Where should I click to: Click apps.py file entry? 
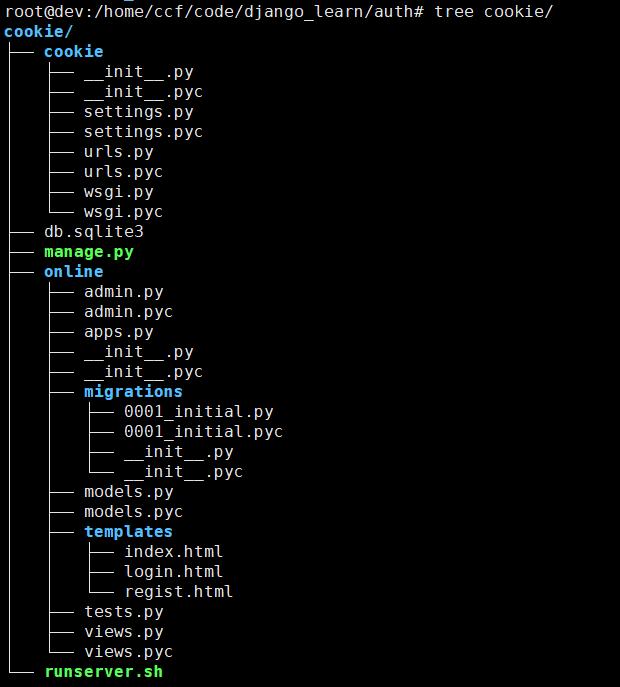click(119, 332)
